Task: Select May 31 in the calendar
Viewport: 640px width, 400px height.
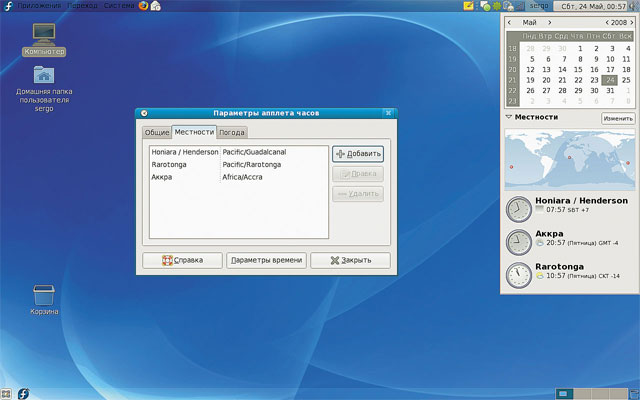Action: click(610, 91)
